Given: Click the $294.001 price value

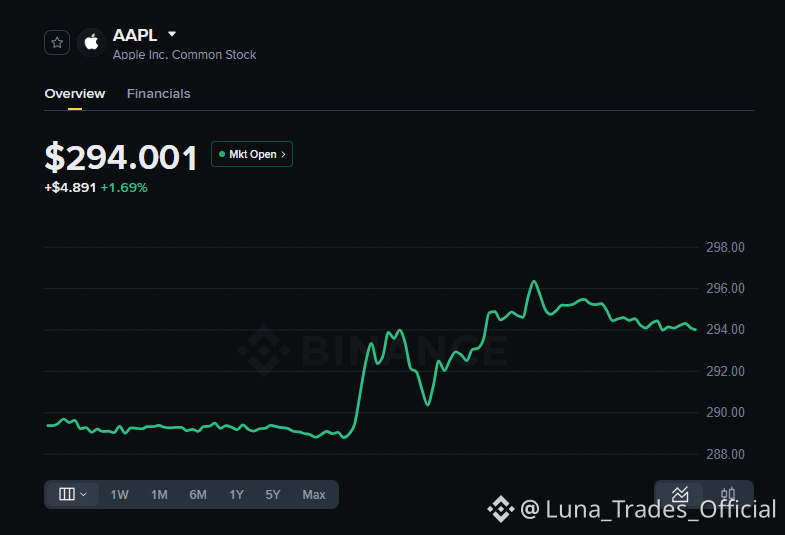Looking at the screenshot, I should 121,158.
